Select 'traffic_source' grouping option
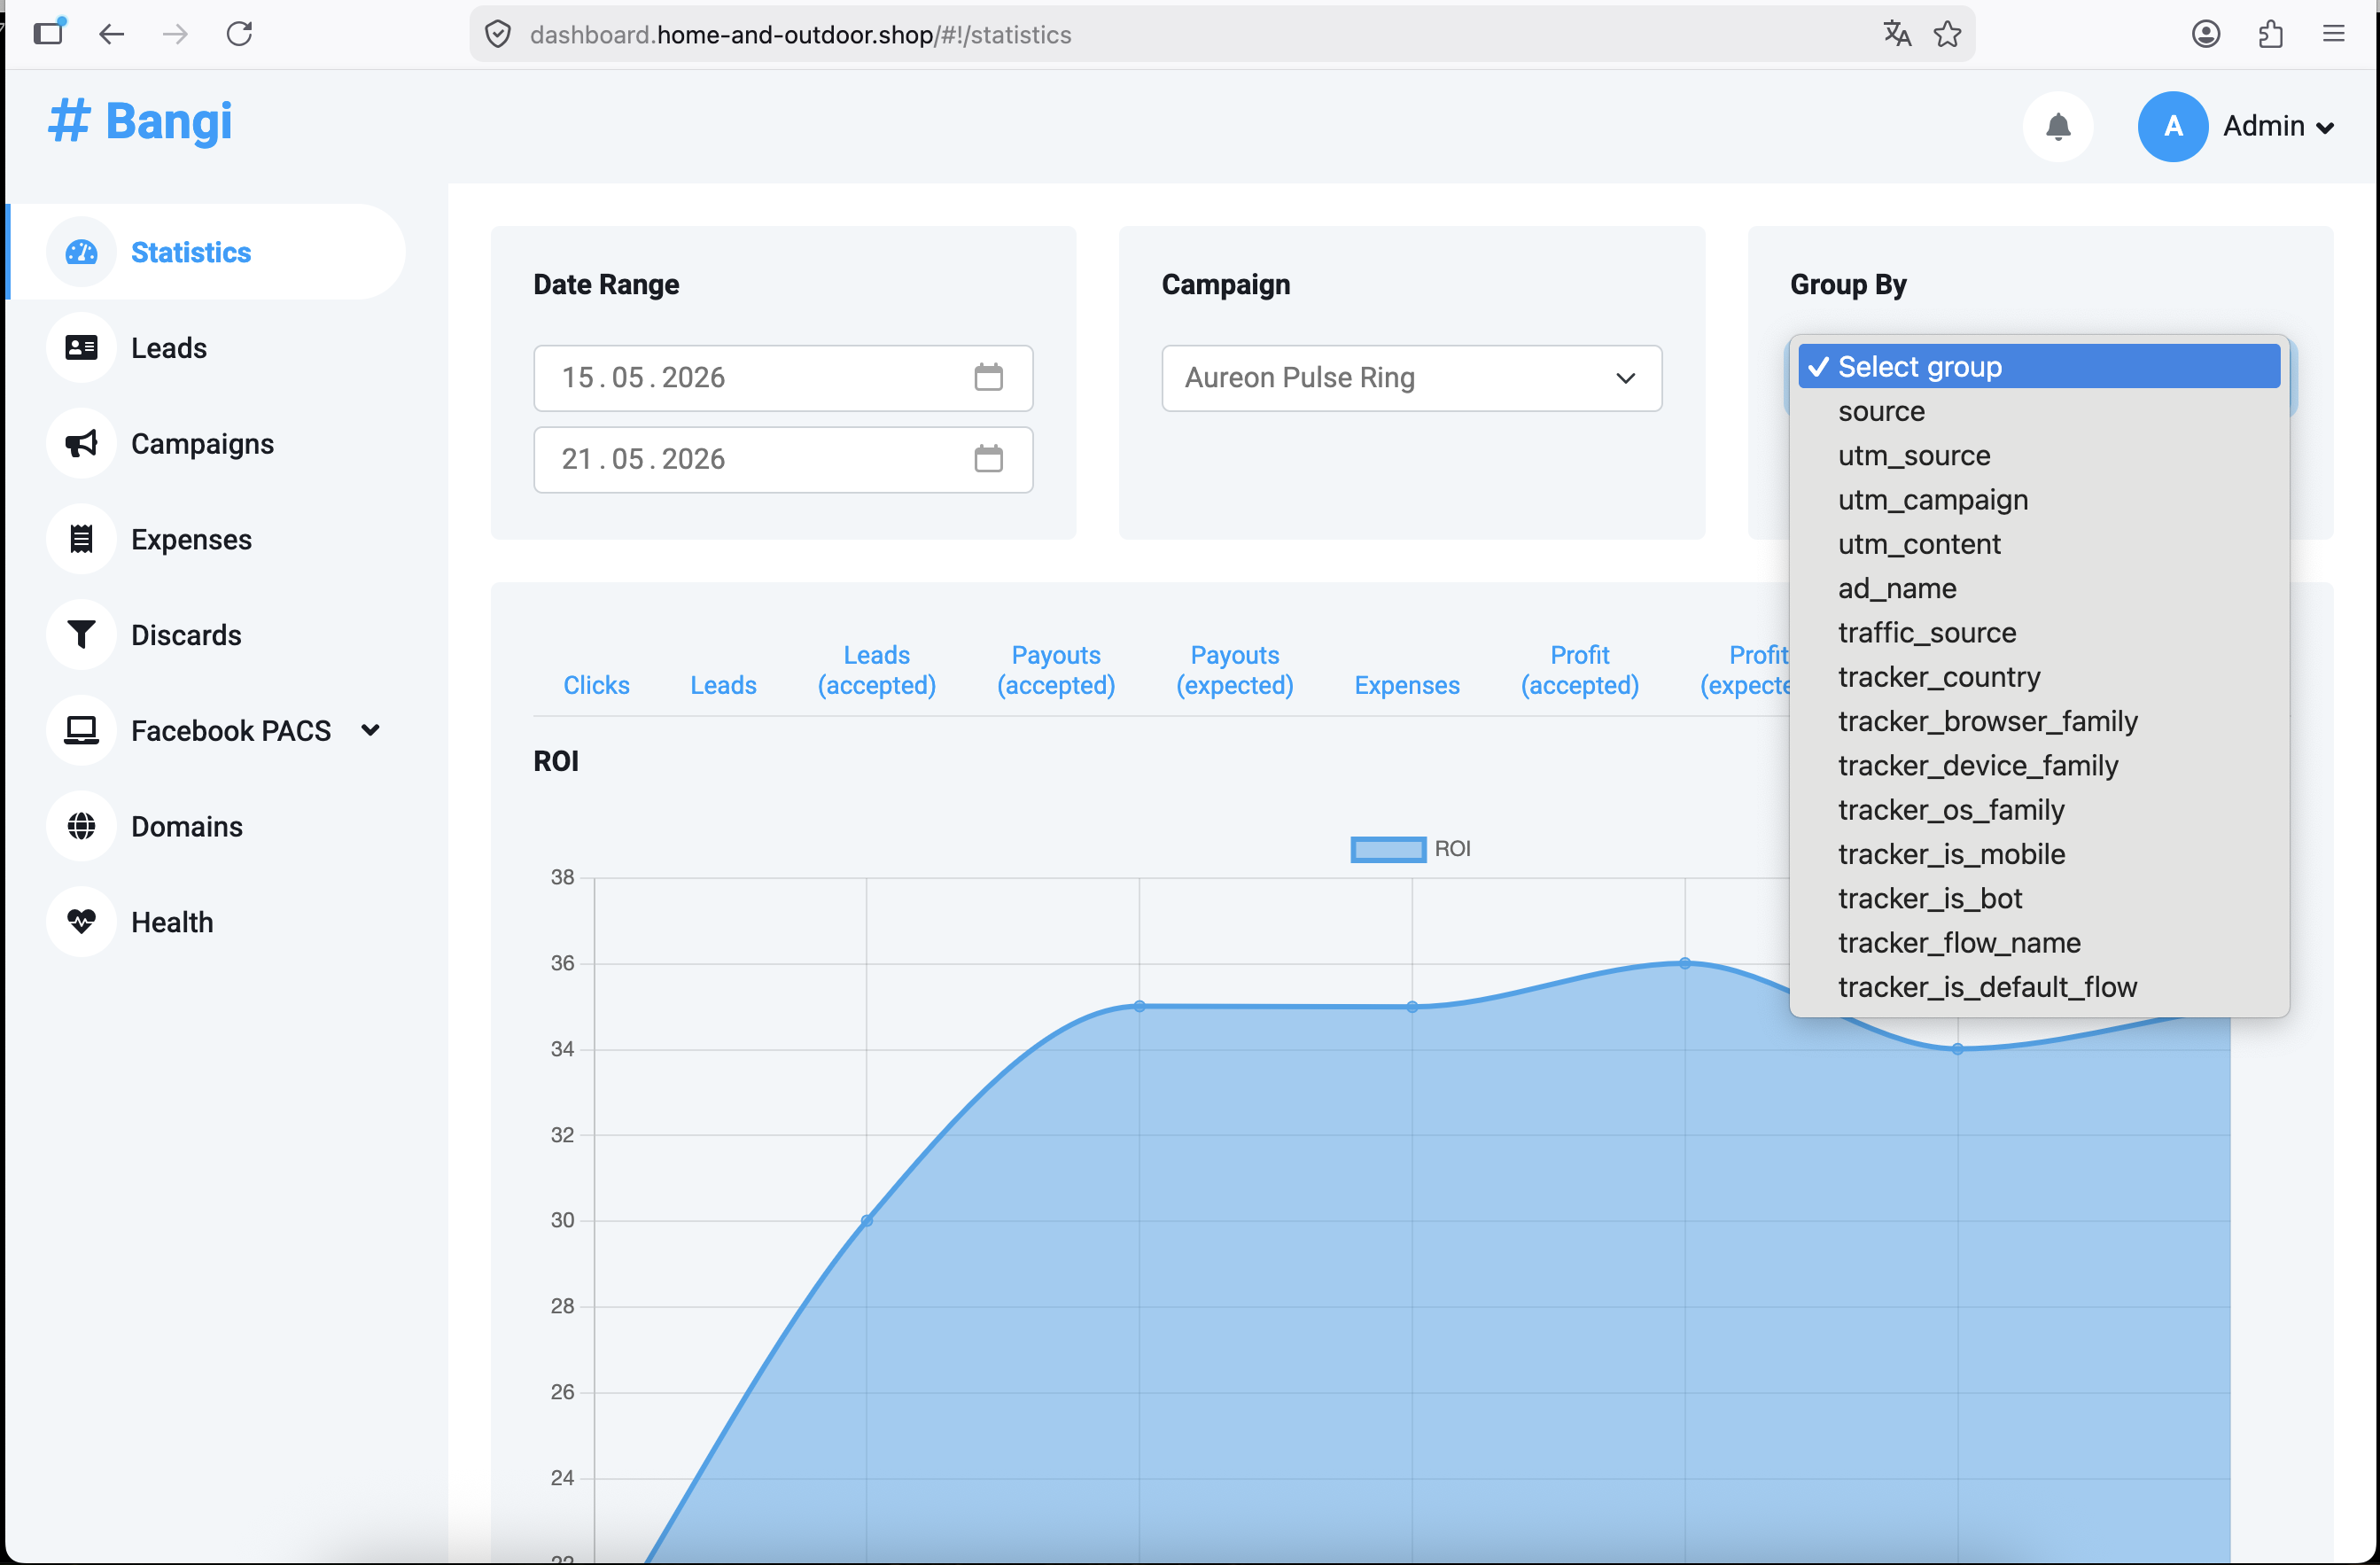Screen dimensions: 2380x1565 (x=2039, y=632)
